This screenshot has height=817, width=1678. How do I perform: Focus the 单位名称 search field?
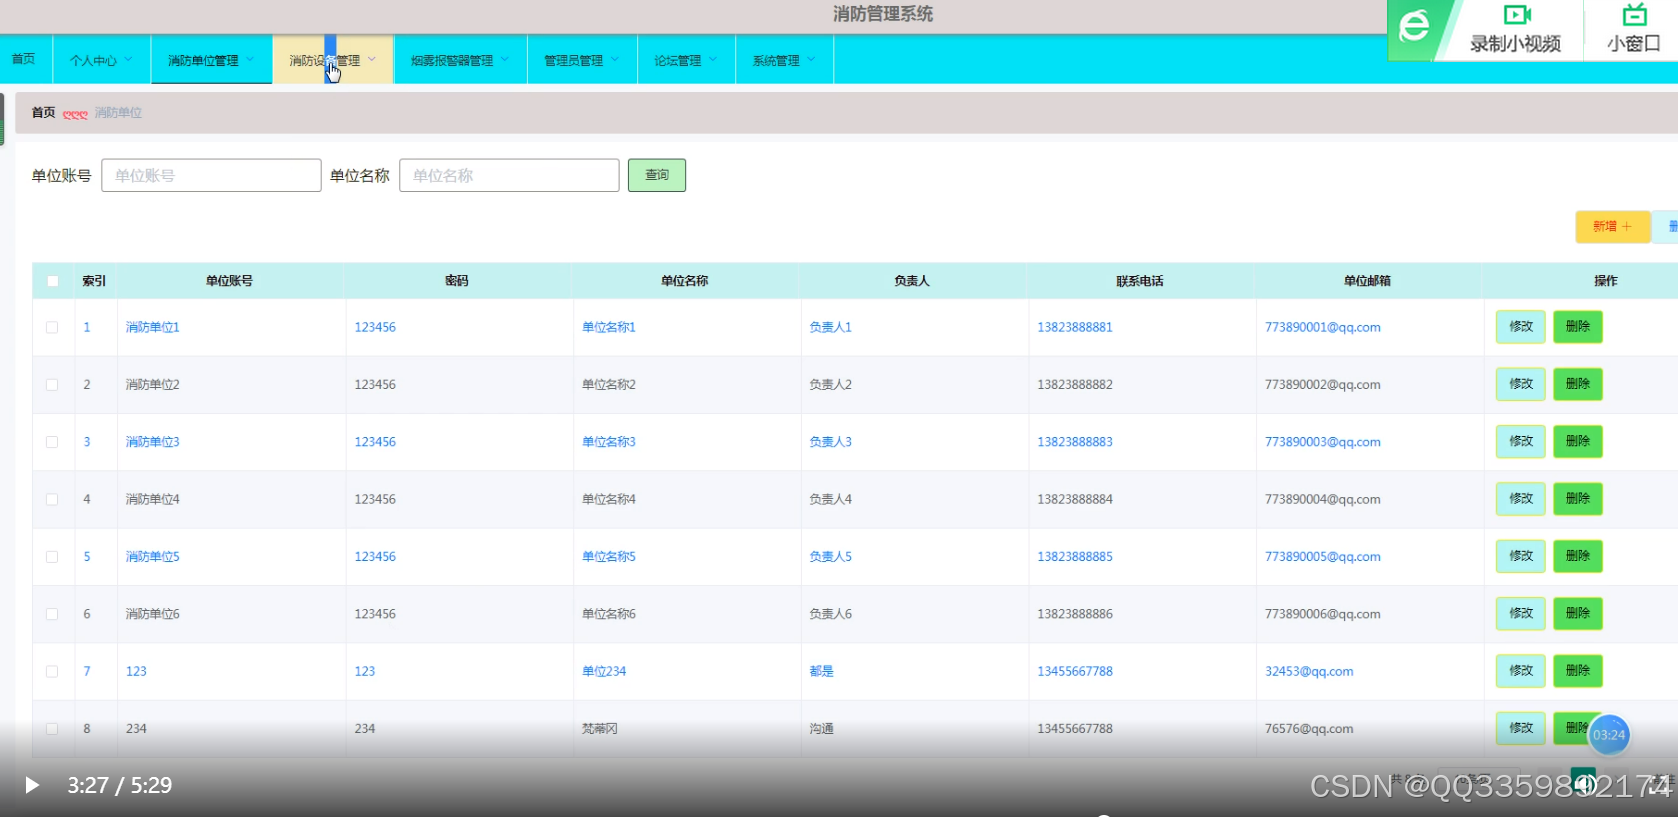(x=509, y=175)
